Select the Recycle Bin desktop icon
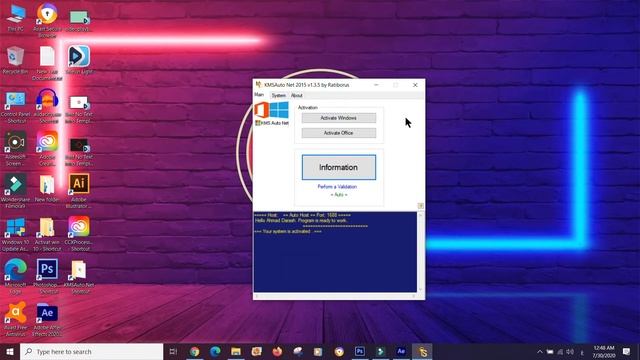The width and height of the screenshot is (640, 360). point(16,60)
